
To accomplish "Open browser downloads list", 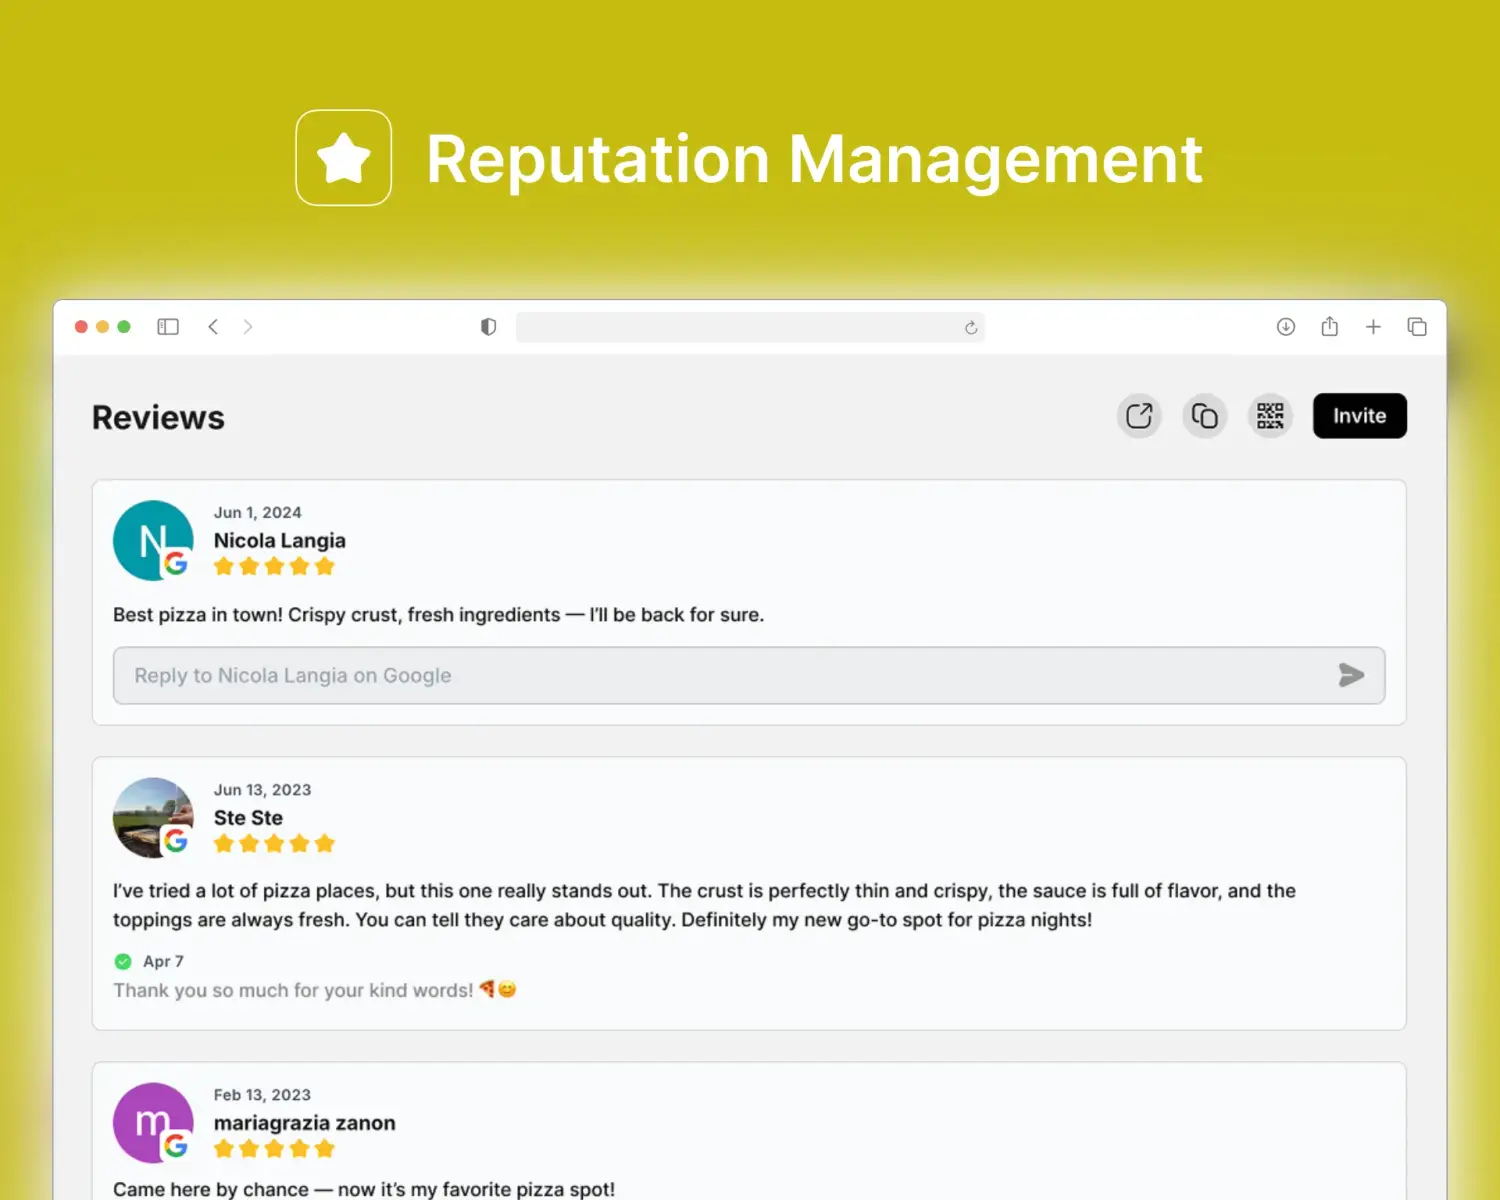I will pyautogui.click(x=1286, y=327).
